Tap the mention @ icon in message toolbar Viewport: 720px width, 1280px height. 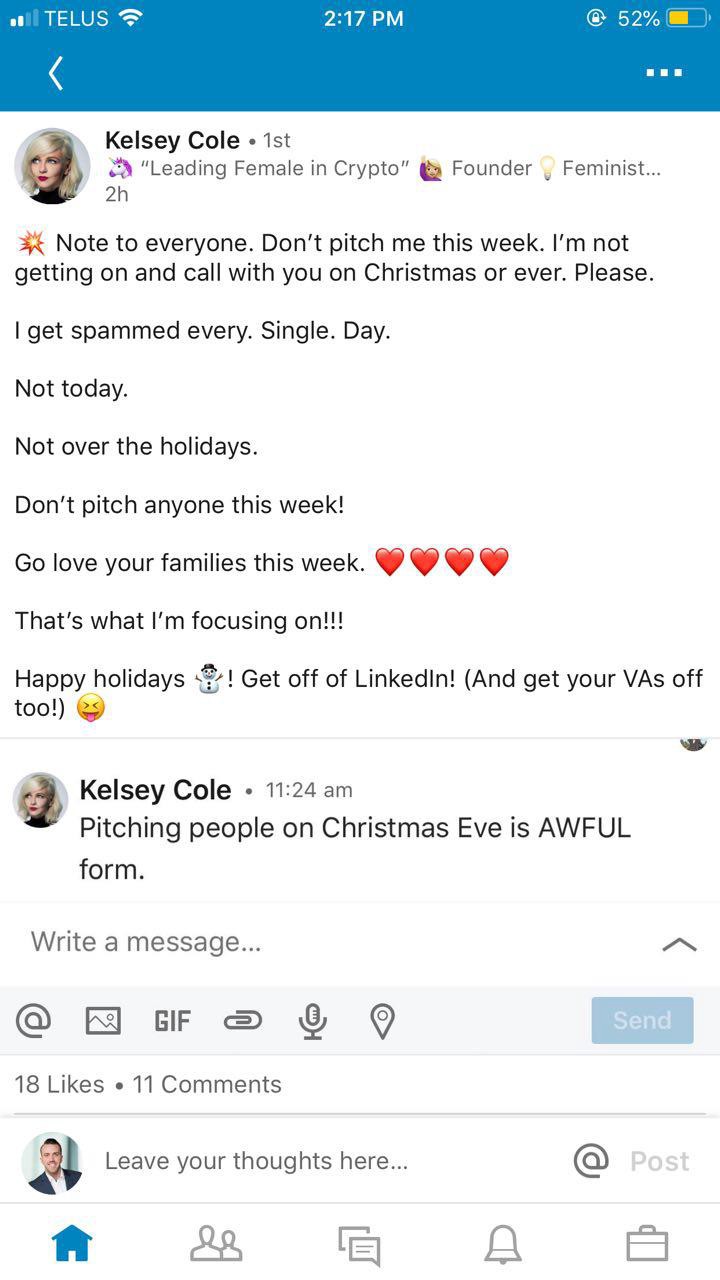pos(33,1020)
